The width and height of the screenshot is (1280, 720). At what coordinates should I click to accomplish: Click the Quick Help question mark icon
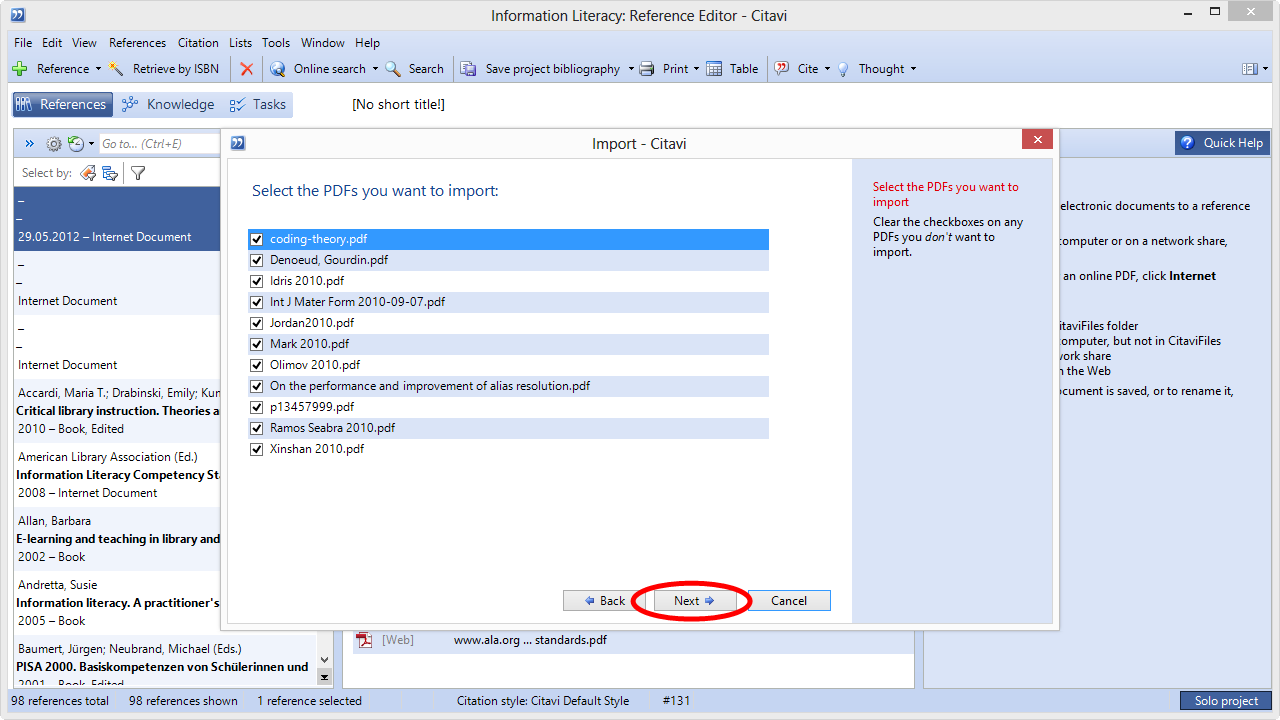pyautogui.click(x=1187, y=143)
